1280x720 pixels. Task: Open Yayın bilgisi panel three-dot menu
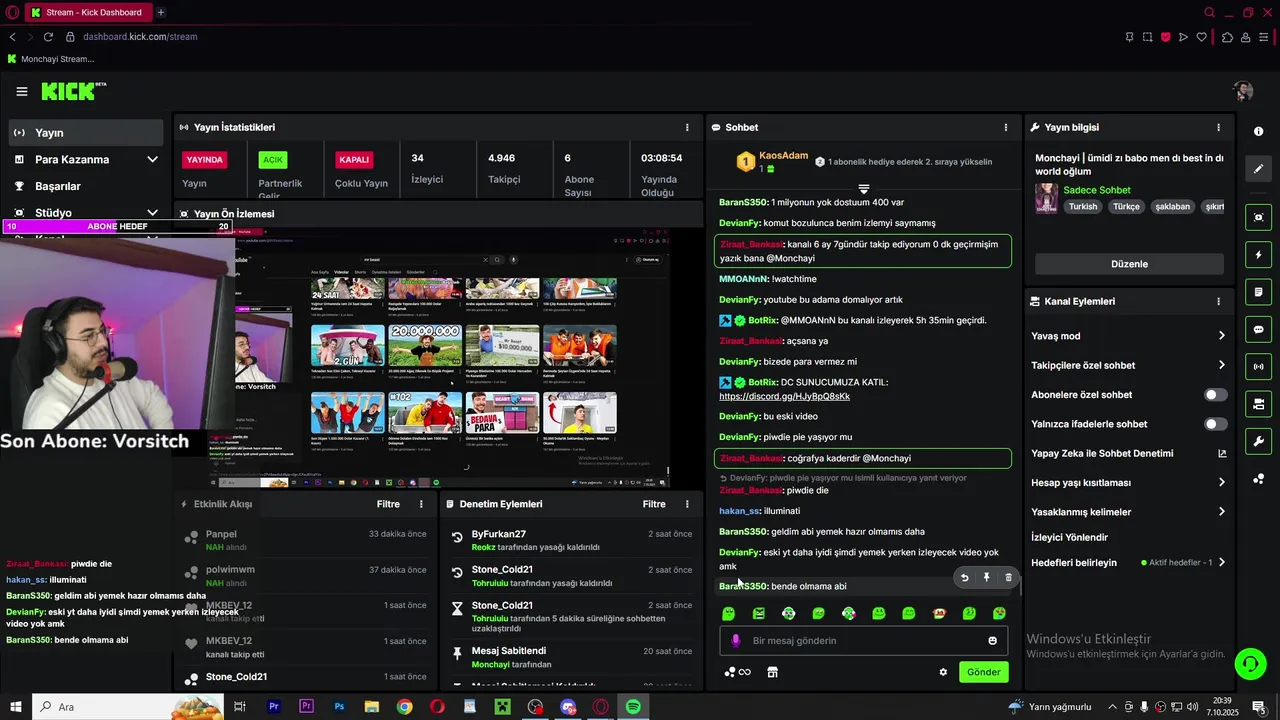point(1218,128)
